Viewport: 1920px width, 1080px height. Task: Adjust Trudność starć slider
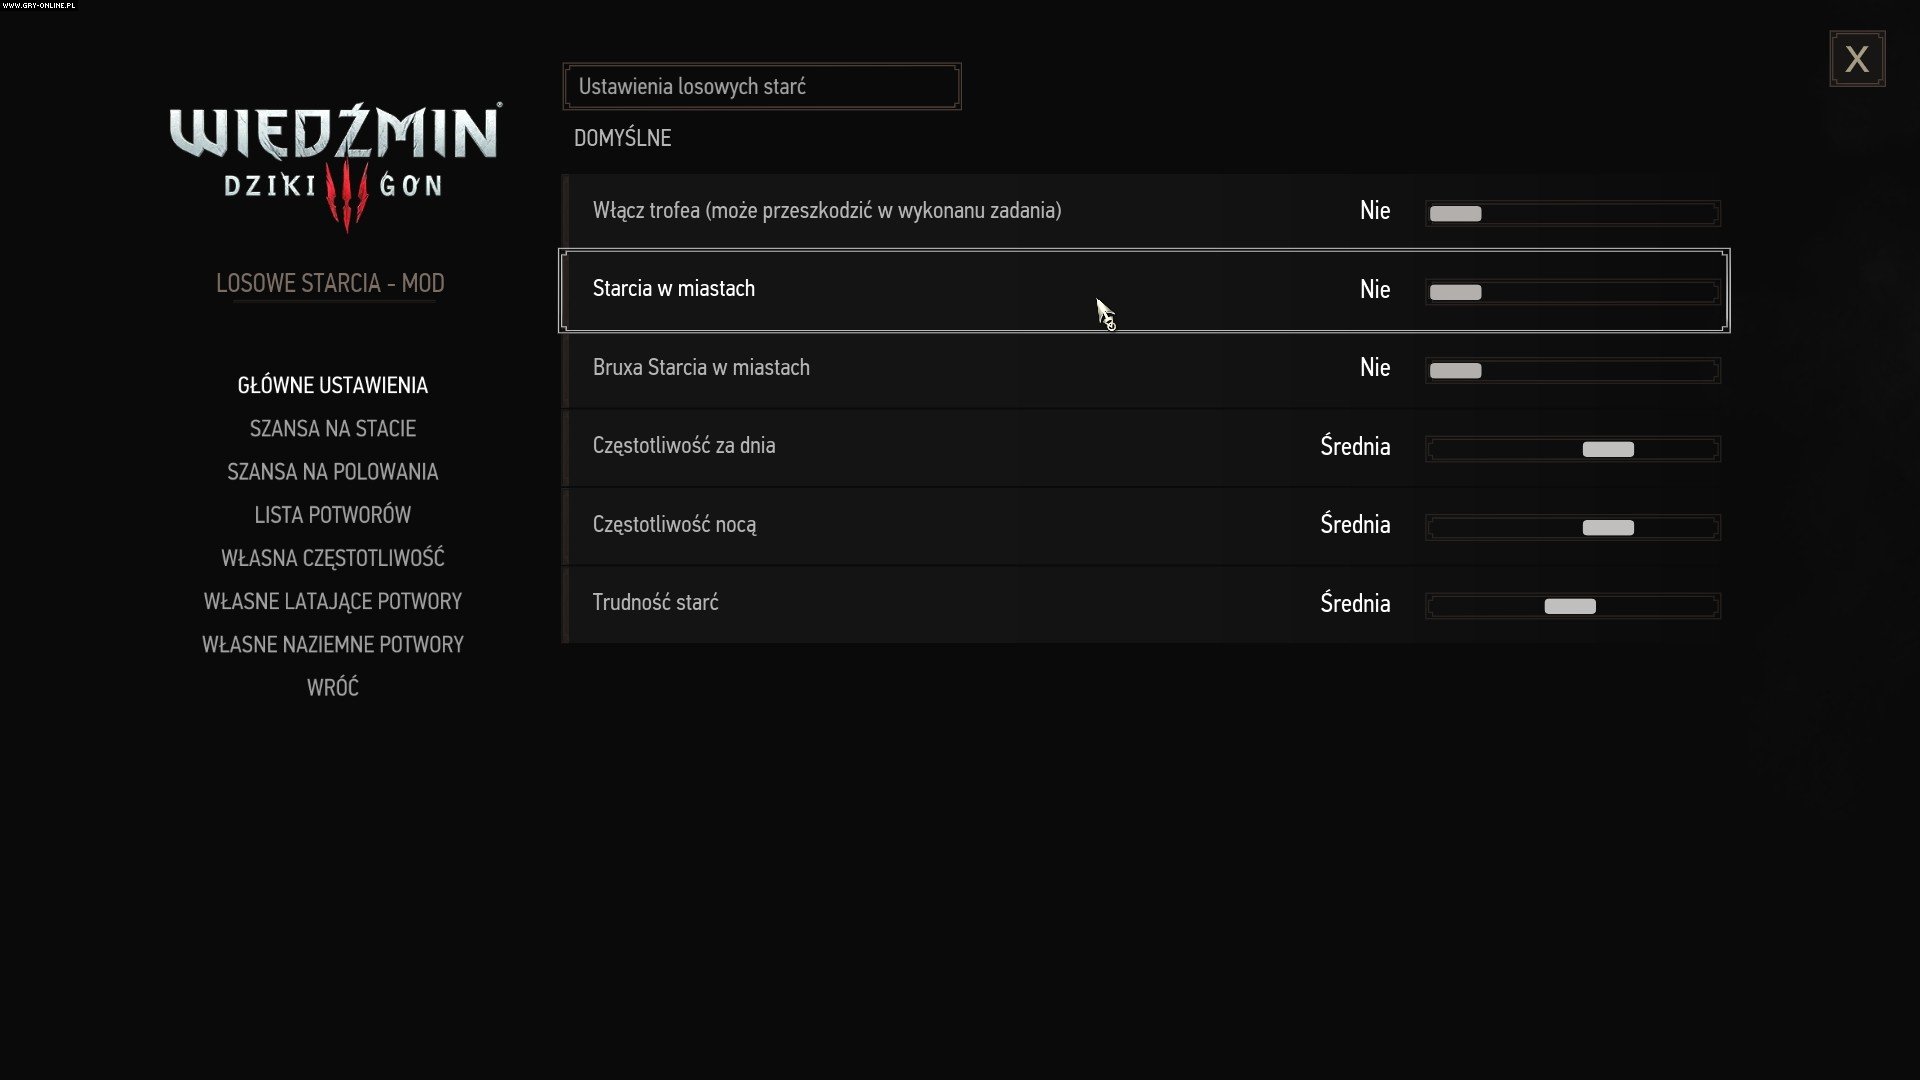tap(1572, 605)
